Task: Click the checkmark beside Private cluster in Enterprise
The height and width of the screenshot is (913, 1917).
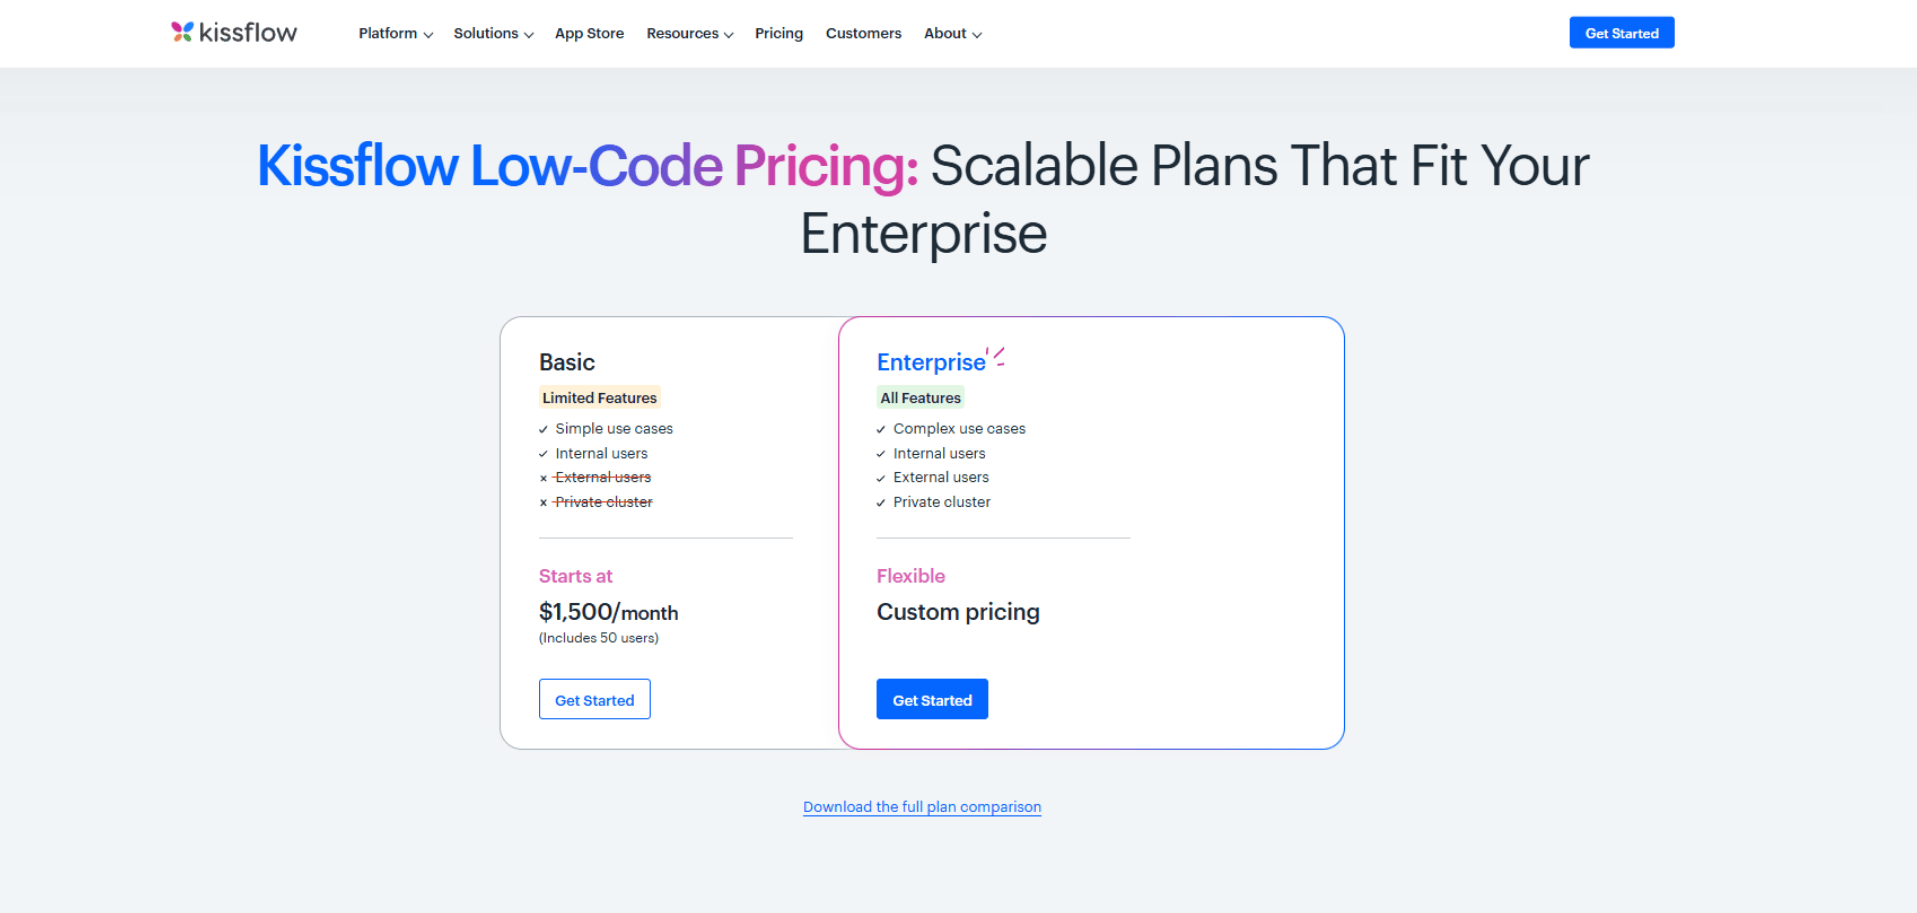Action: click(x=881, y=502)
